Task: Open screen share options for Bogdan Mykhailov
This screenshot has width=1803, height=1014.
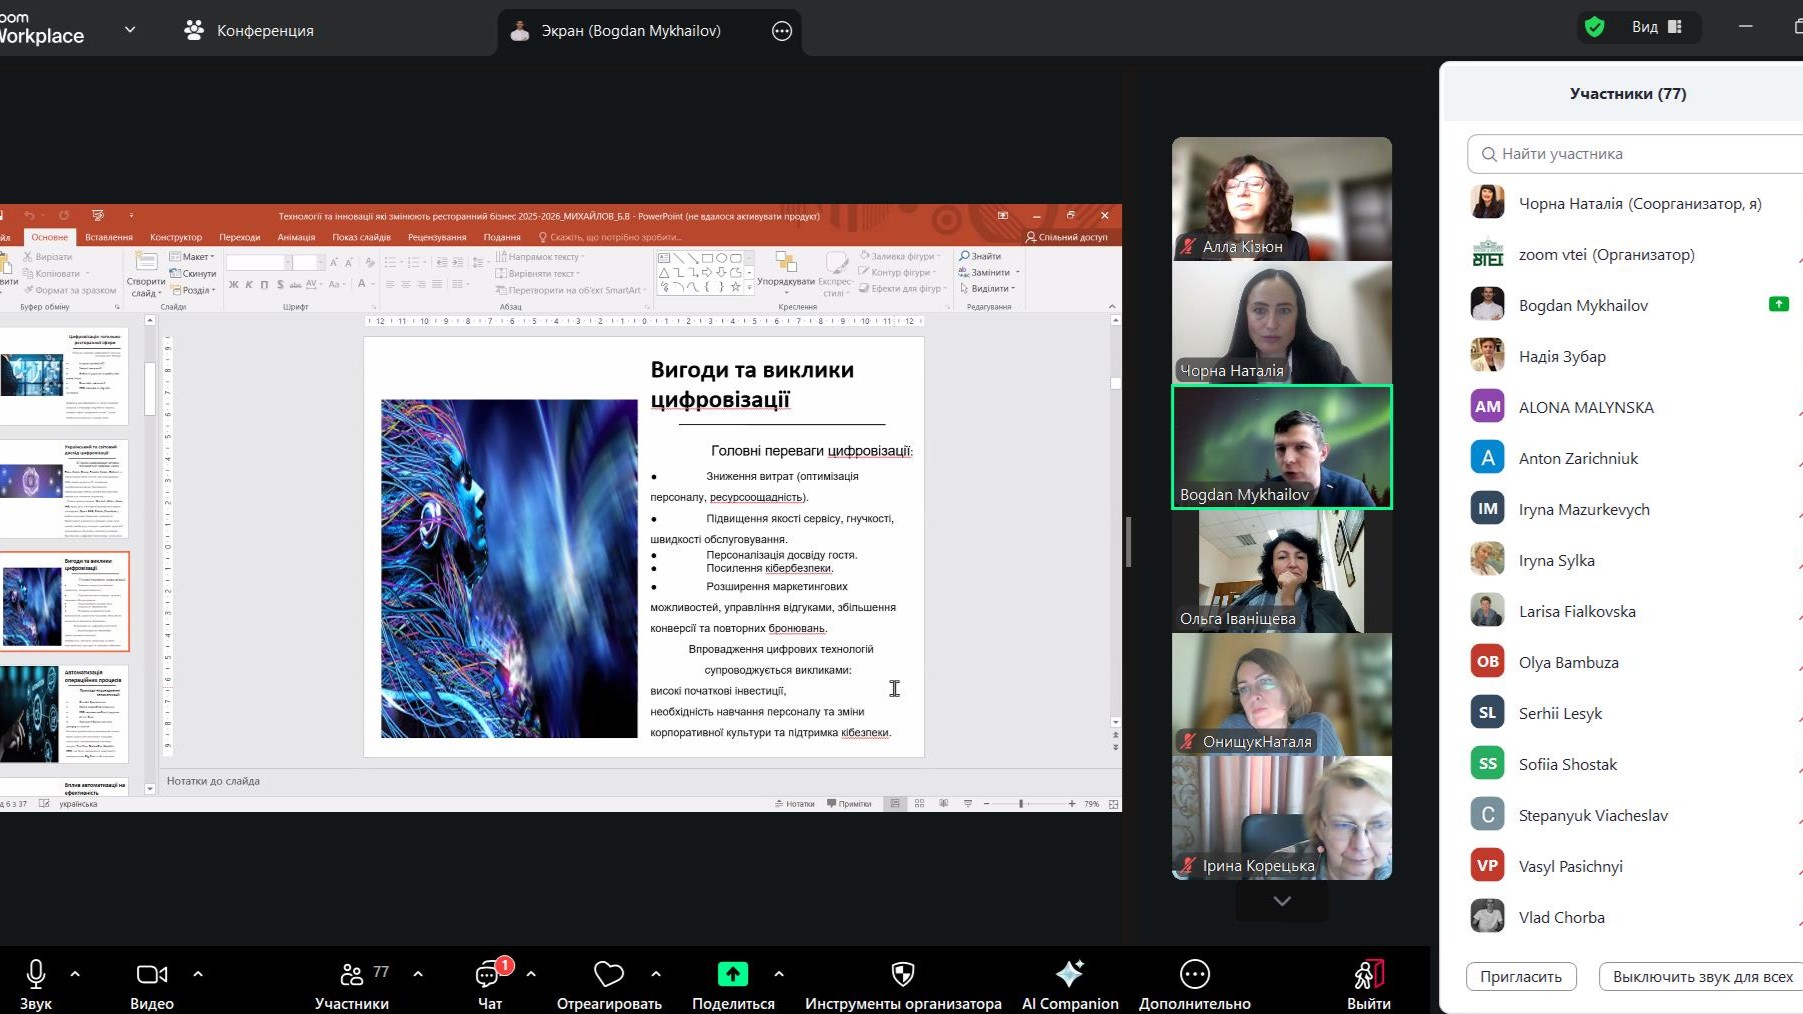Action: coord(782,31)
